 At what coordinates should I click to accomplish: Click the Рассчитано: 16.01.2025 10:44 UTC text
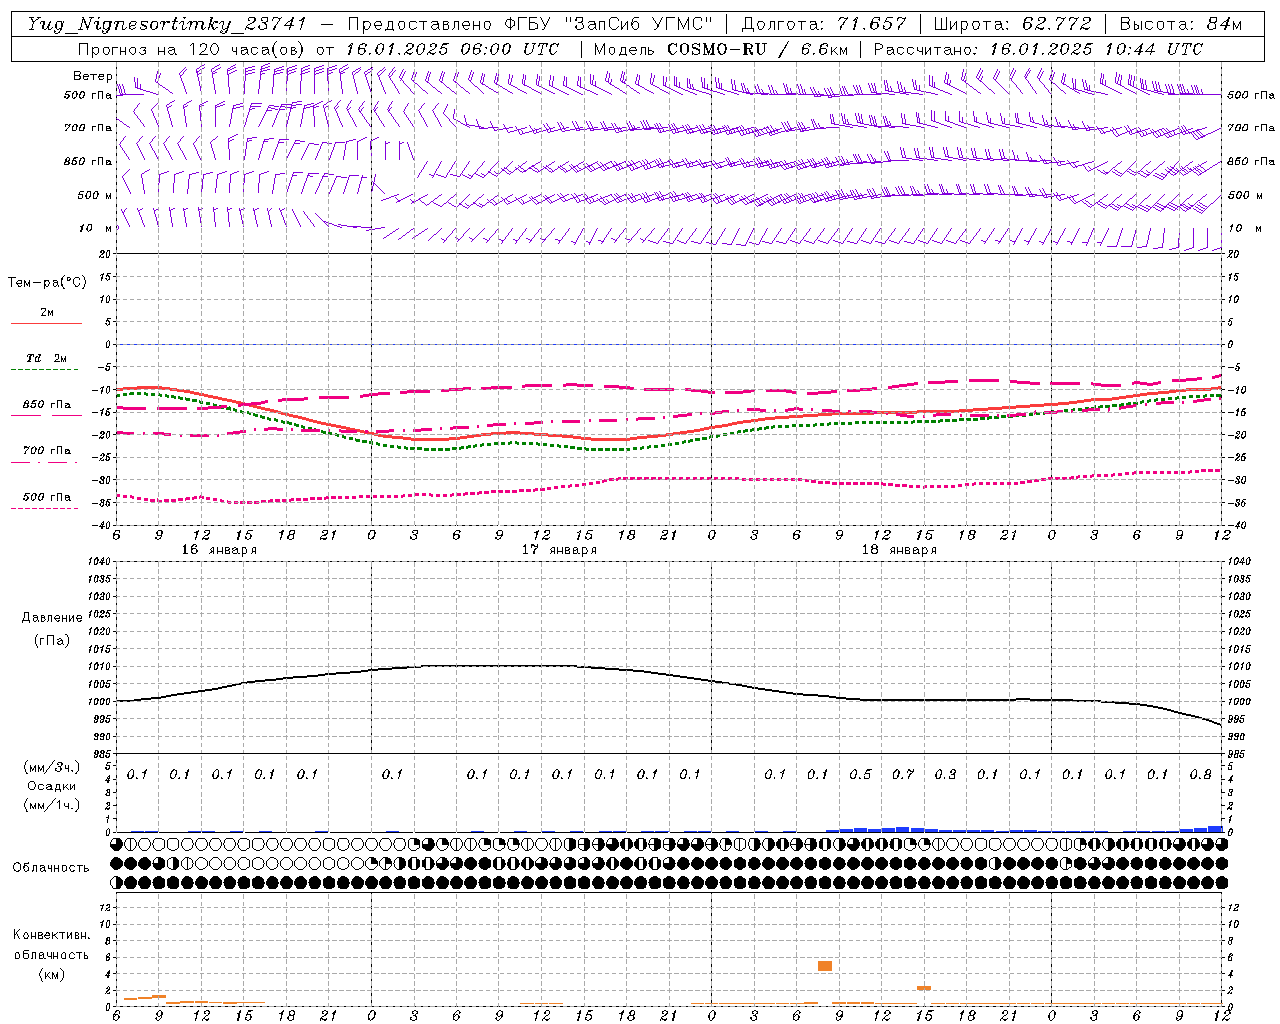1038,49
